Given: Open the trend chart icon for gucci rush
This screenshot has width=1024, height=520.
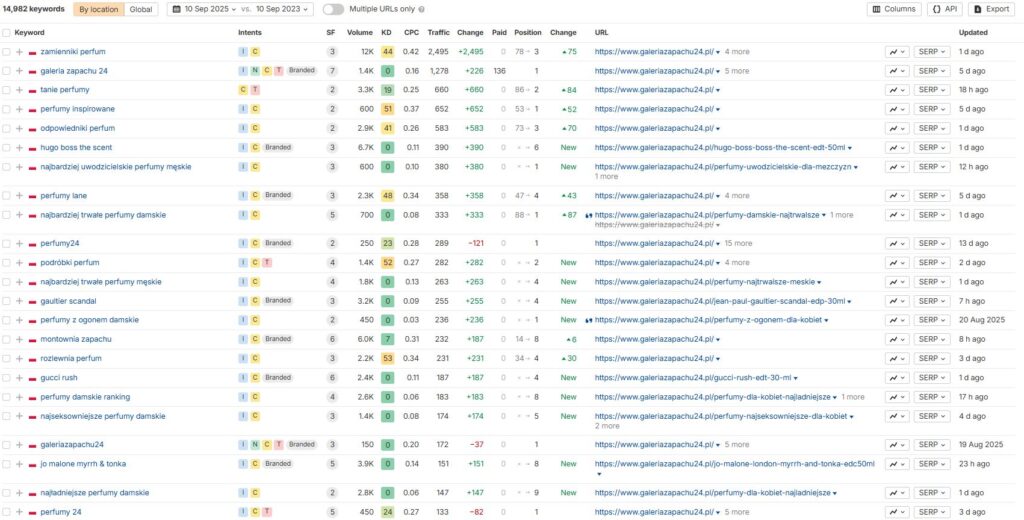Looking at the screenshot, I should (x=897, y=378).
